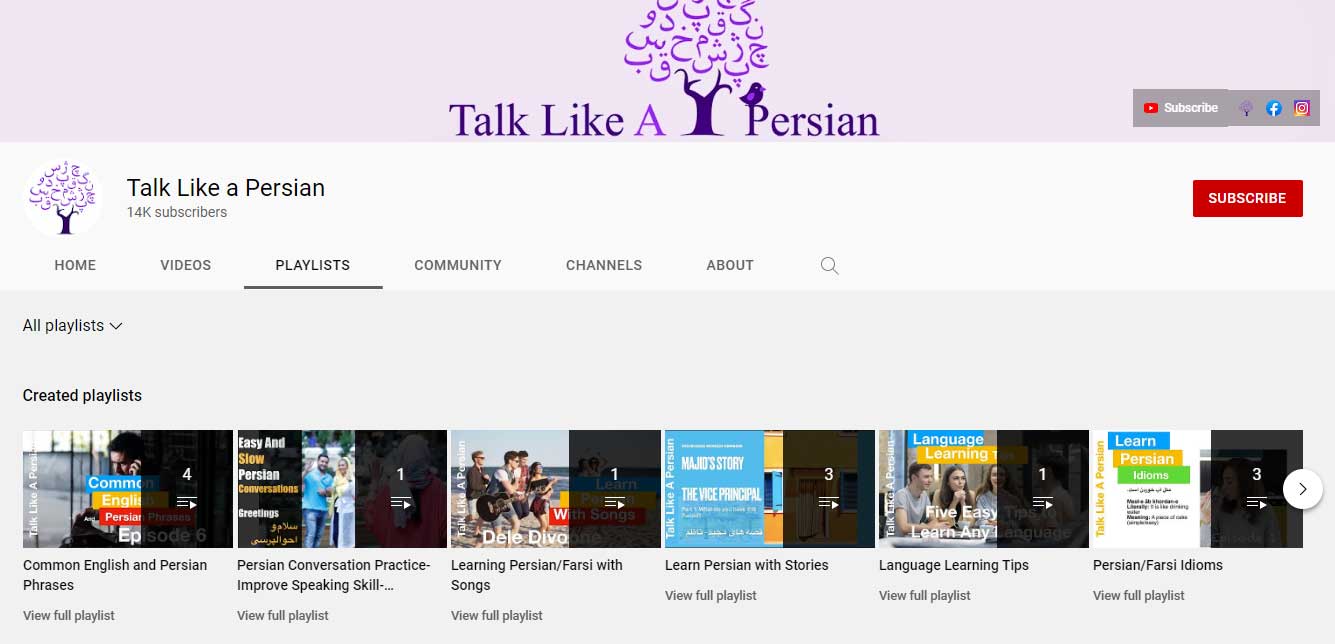Click playlist queue icon on Language Learning Tips
Screen dimensions: 1335x644
point(1043,502)
